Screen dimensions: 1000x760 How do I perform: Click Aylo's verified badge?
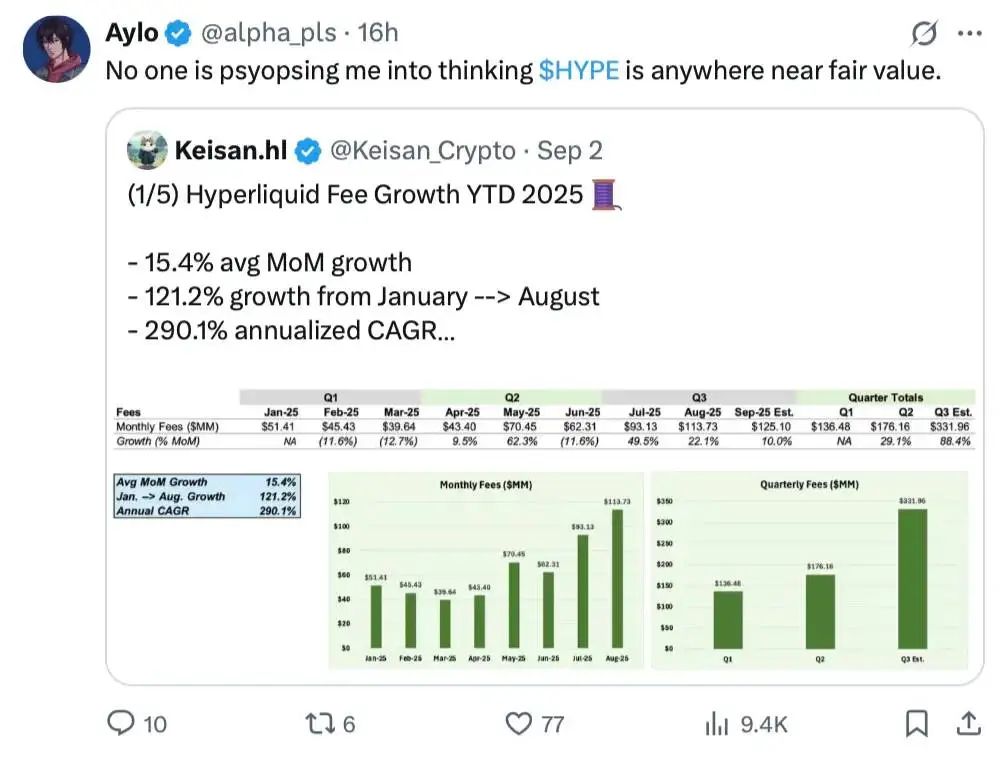175,32
